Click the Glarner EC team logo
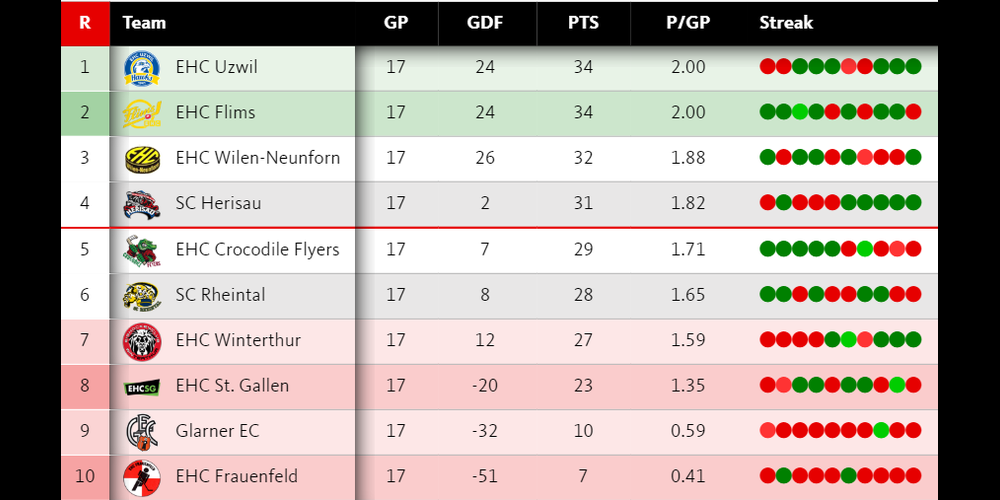The width and height of the screenshot is (1000, 500). tap(142, 431)
